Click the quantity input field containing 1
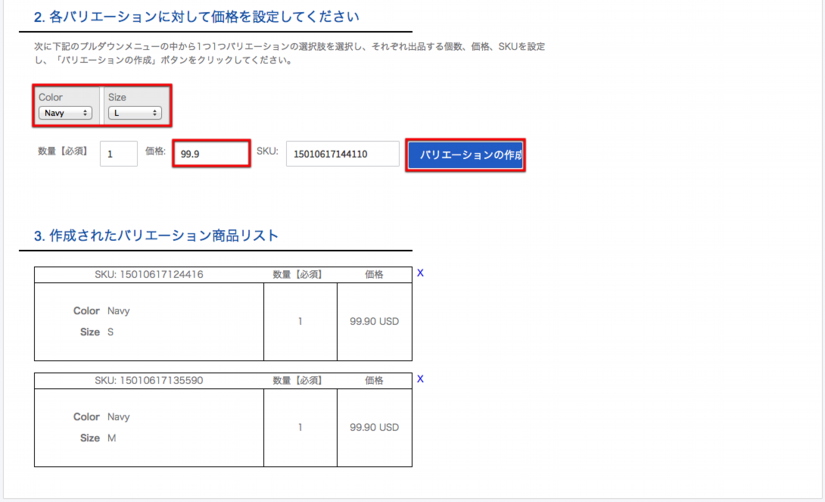825x502 pixels. point(118,153)
